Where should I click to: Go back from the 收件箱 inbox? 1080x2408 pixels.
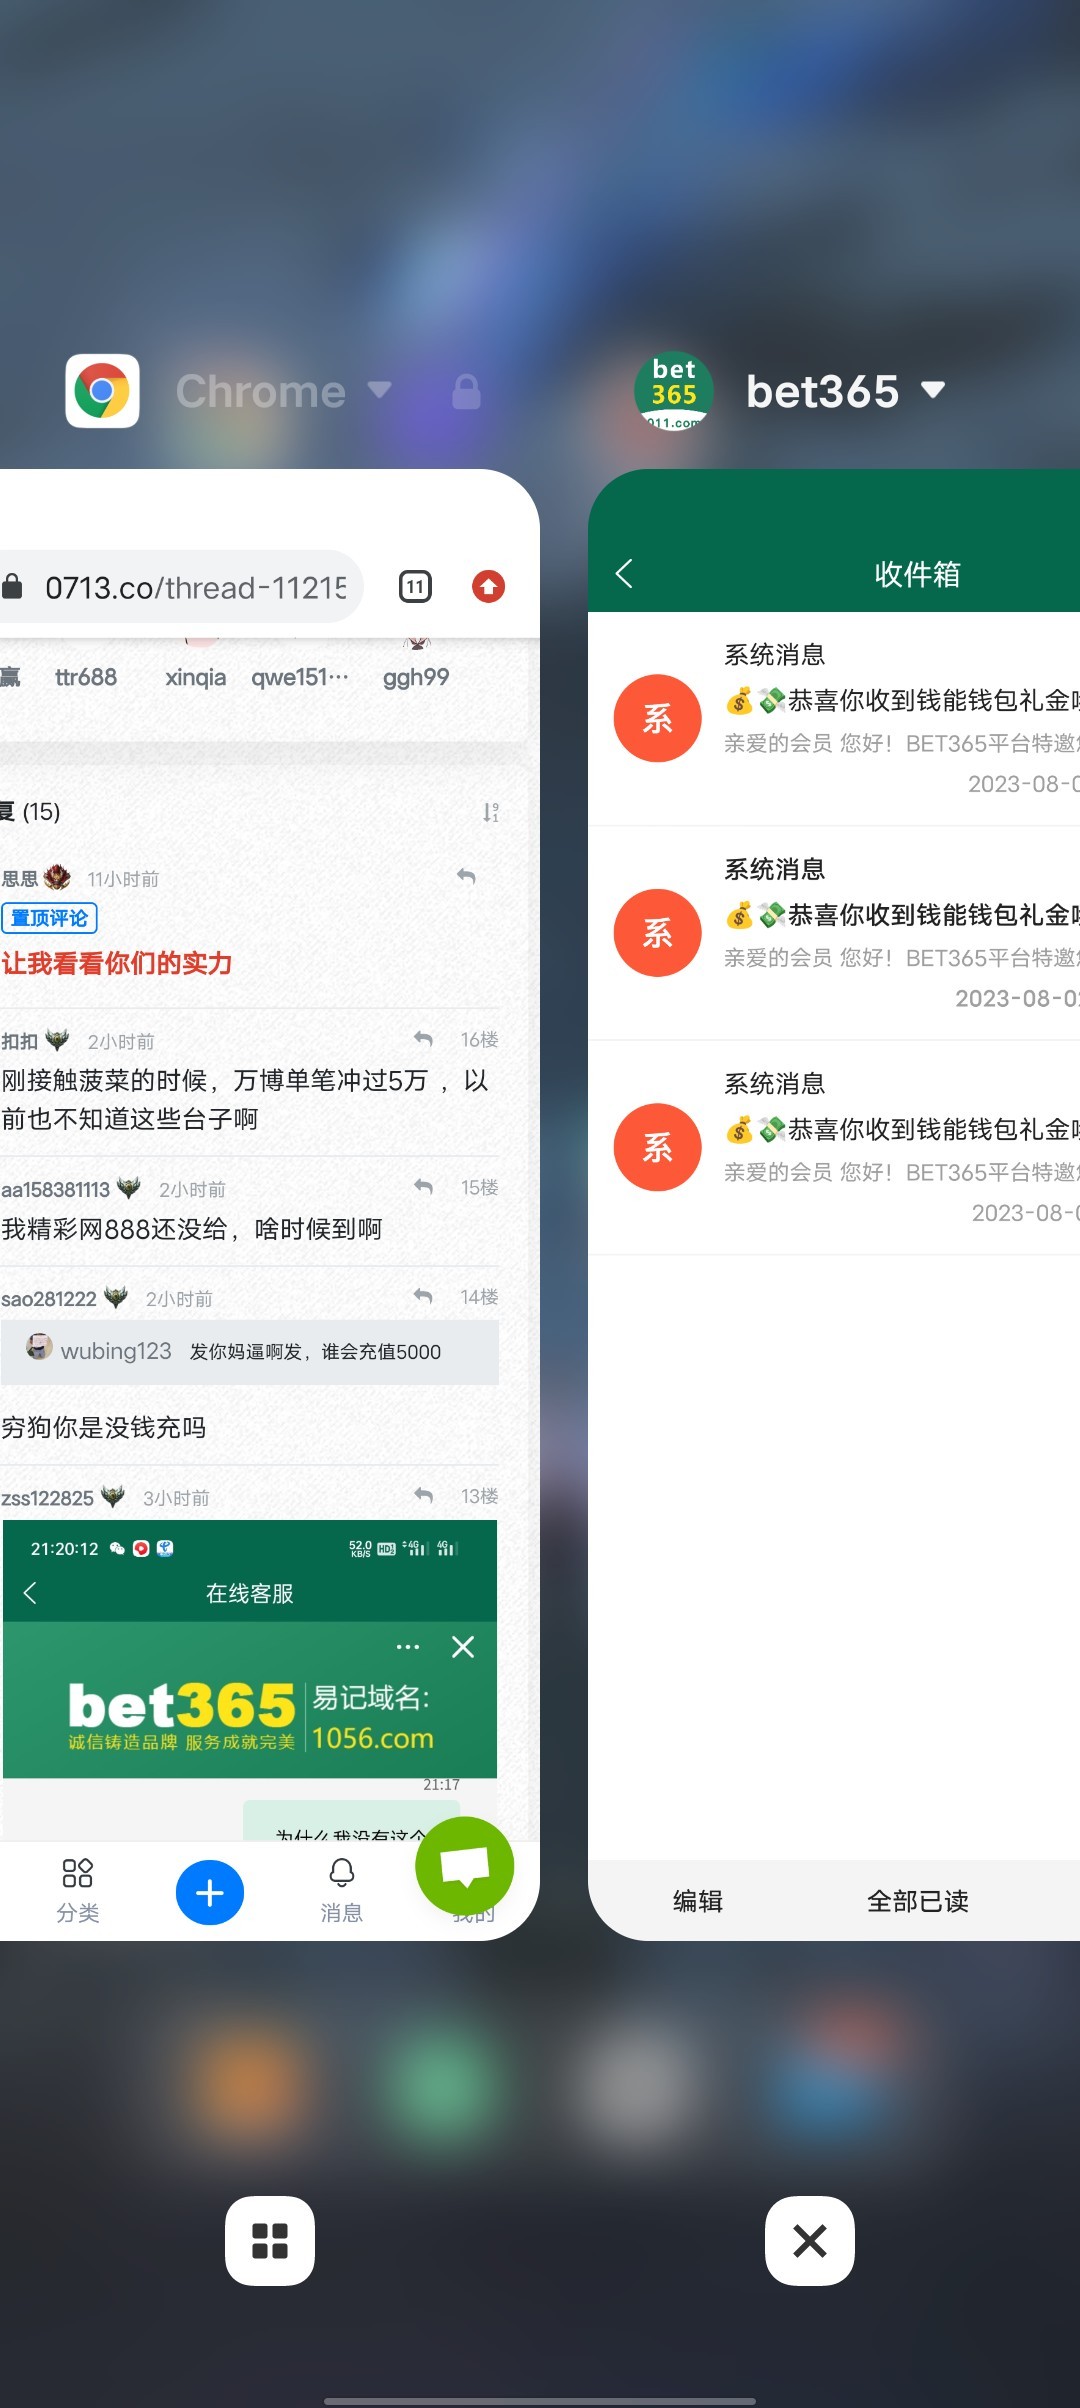[x=625, y=573]
